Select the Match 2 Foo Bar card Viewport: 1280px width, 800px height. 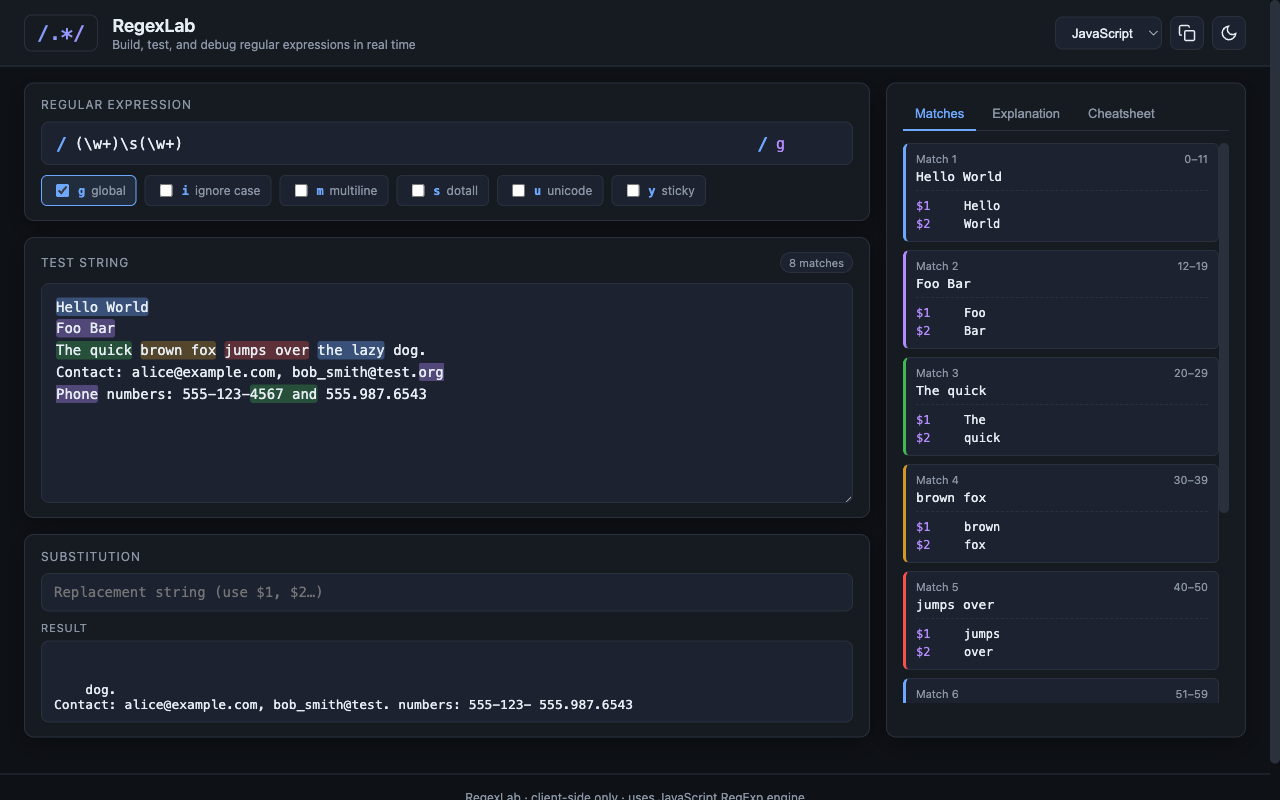coord(1060,299)
